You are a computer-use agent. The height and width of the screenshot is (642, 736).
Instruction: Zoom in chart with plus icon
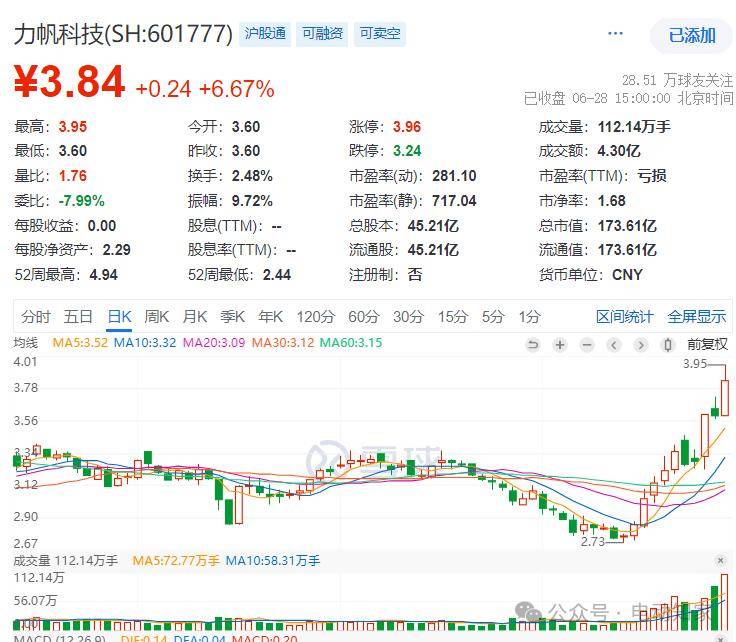point(560,345)
